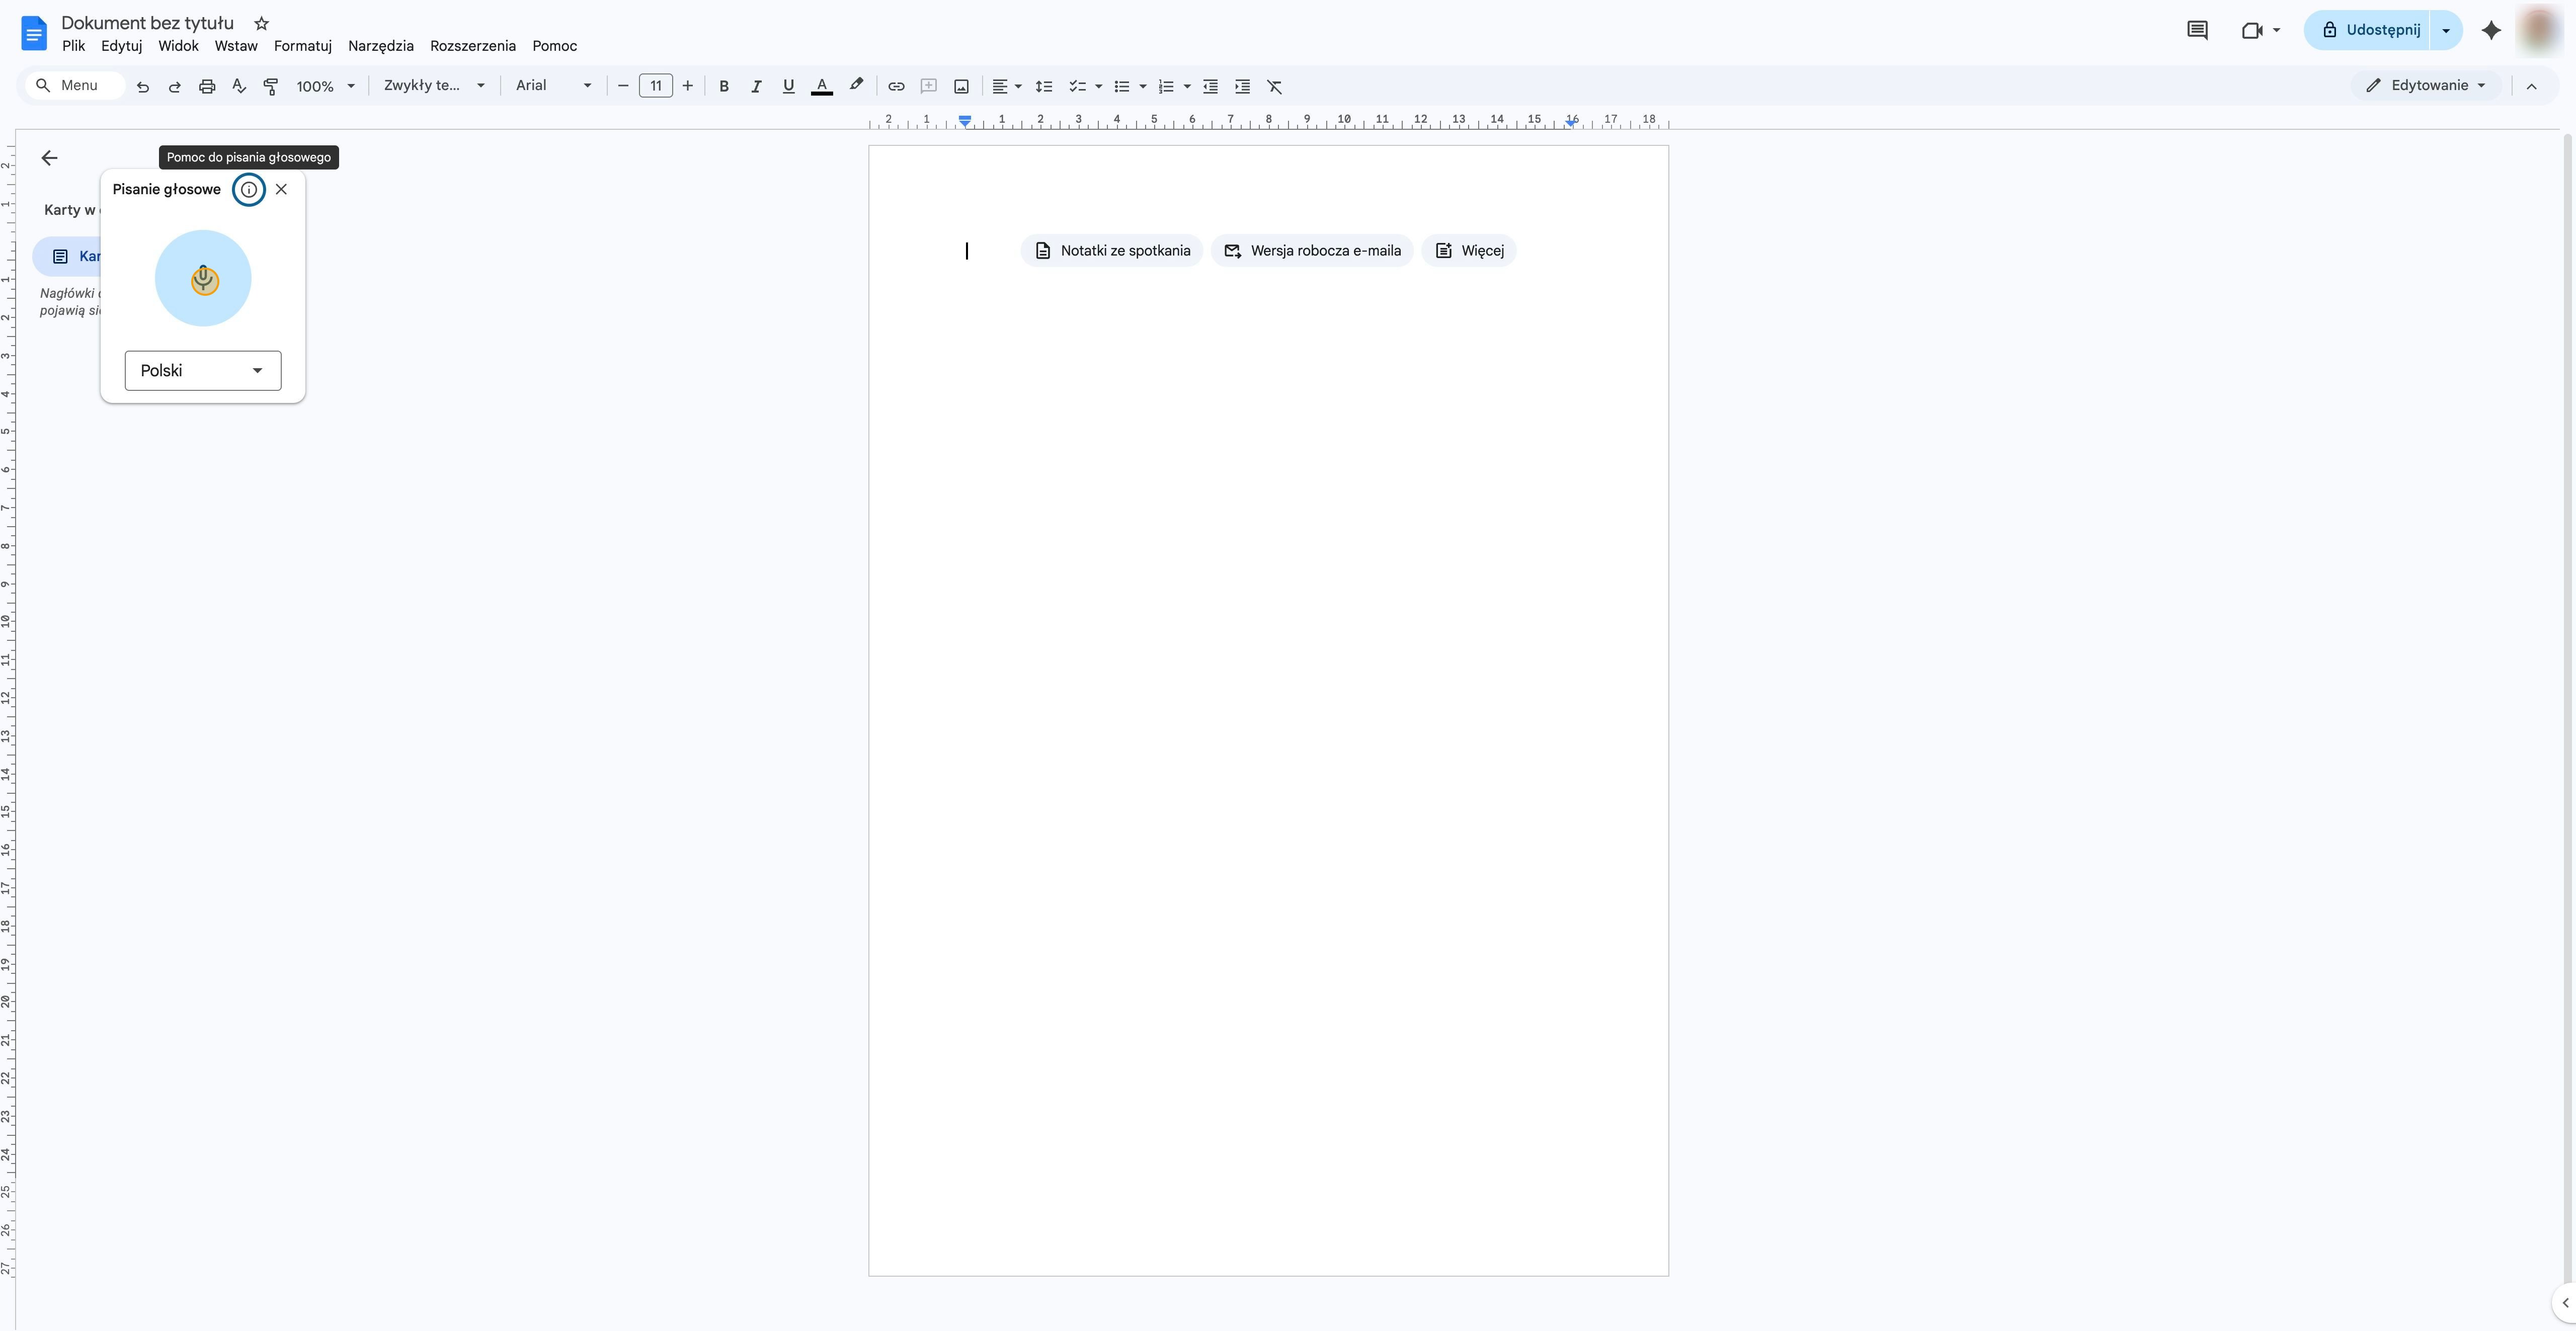Open the Arial font dropdown

click(553, 86)
